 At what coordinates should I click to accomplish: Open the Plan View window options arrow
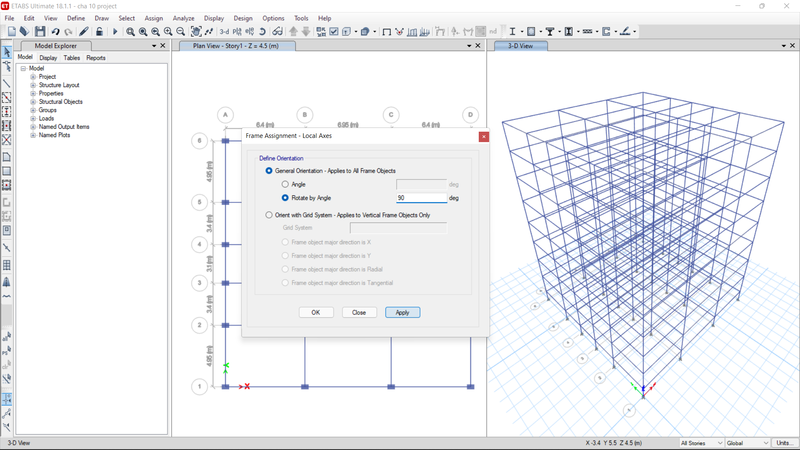[x=469, y=46]
